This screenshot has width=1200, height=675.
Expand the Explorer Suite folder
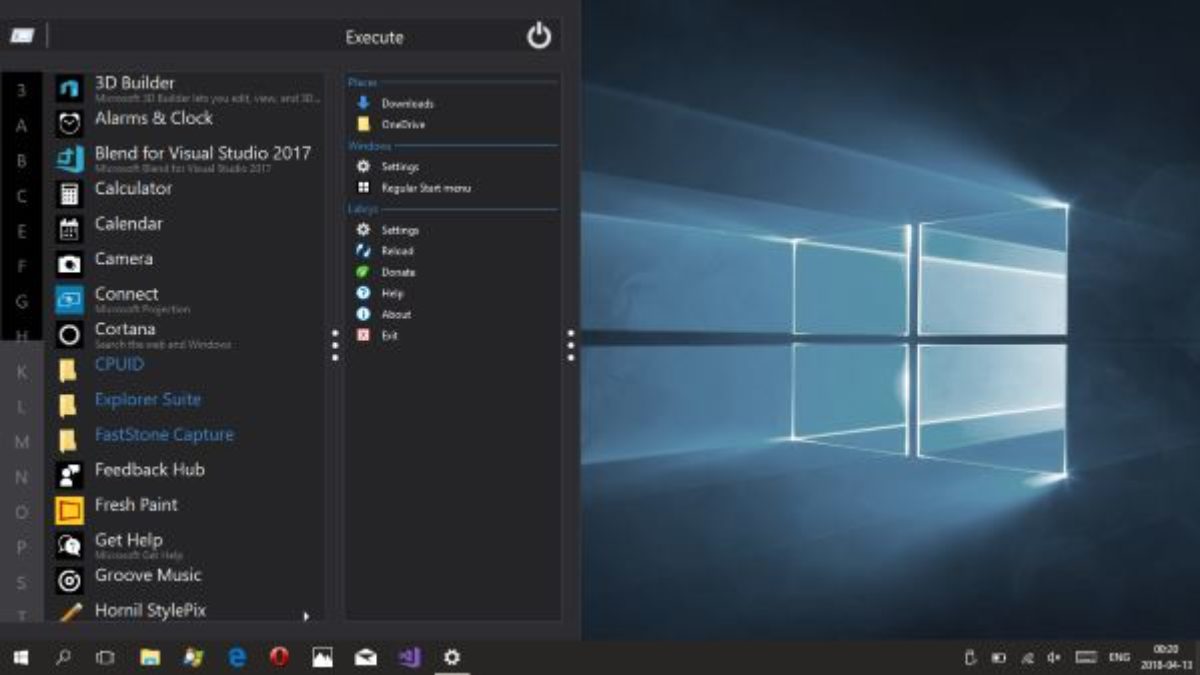click(x=147, y=400)
